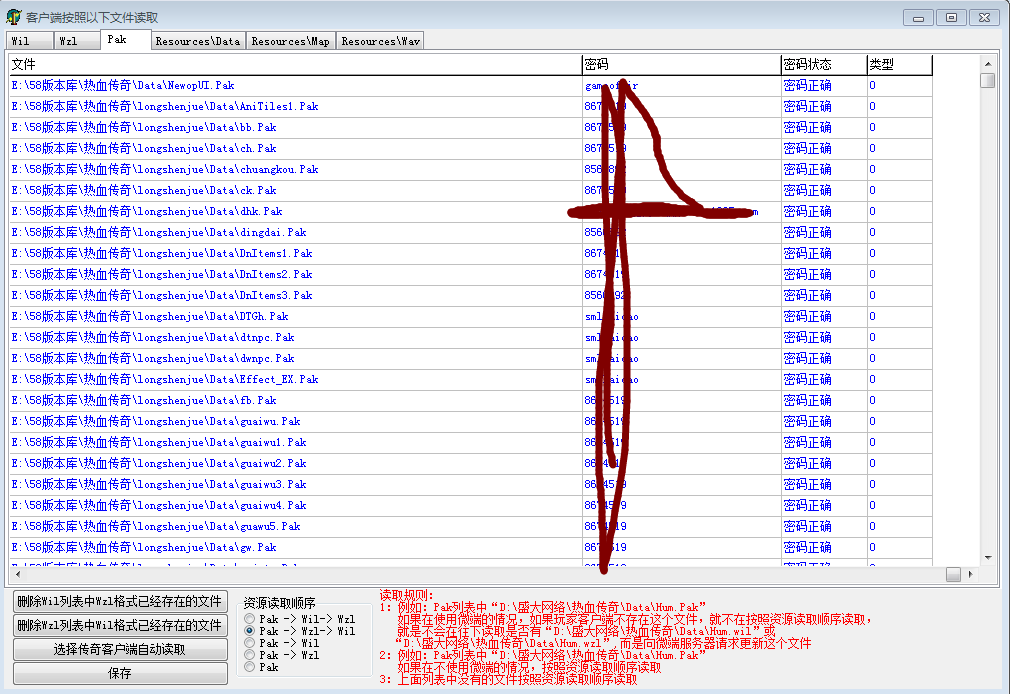The width and height of the screenshot is (1010, 694).
Task: Select the Effect_EX.Pak file row
Action: click(471, 380)
